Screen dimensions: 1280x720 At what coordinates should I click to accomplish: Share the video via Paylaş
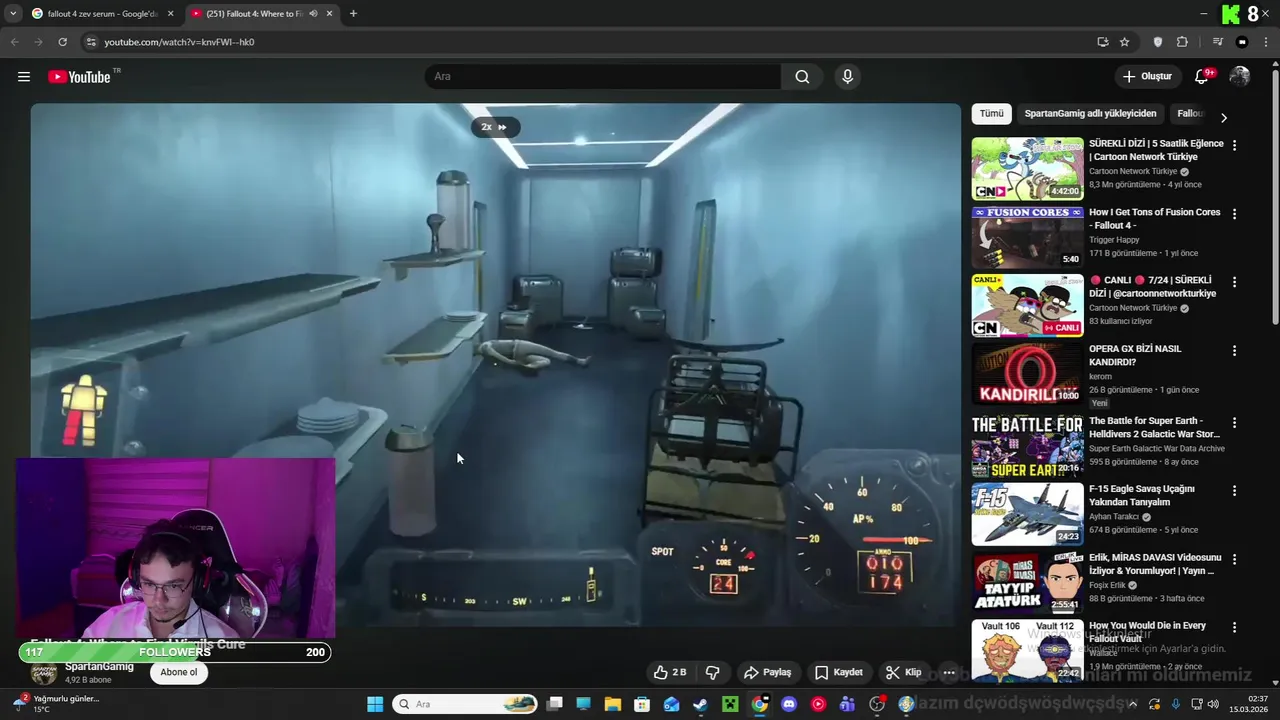767,672
